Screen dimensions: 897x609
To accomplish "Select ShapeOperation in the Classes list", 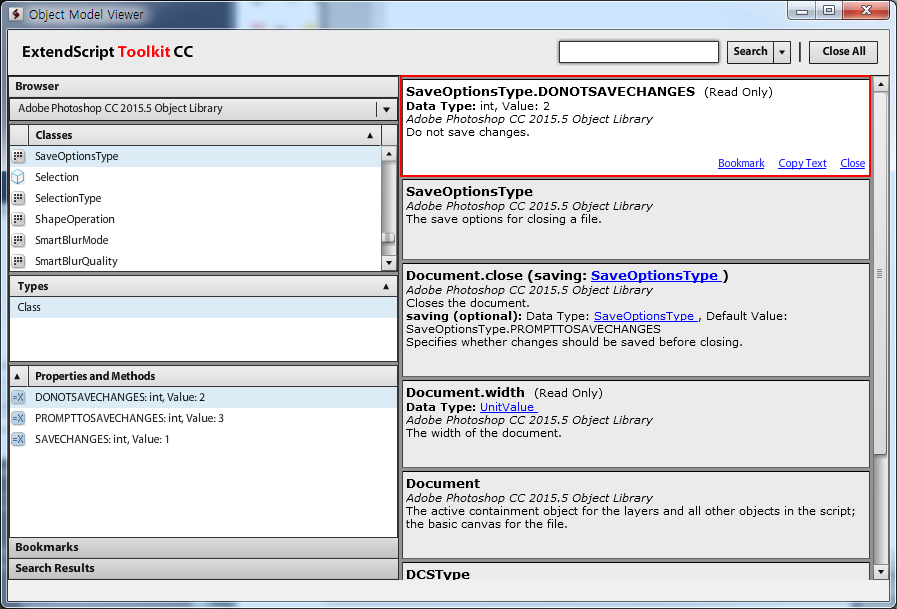I will (196, 219).
